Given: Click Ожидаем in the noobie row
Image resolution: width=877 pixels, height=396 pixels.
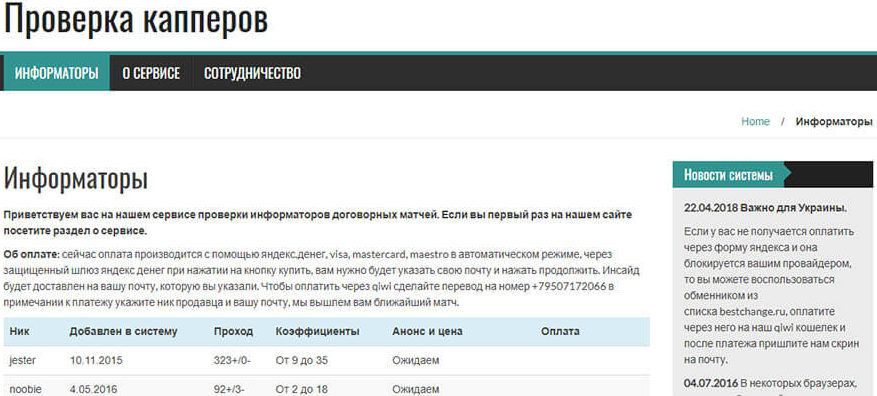Looking at the screenshot, I should tap(416, 389).
